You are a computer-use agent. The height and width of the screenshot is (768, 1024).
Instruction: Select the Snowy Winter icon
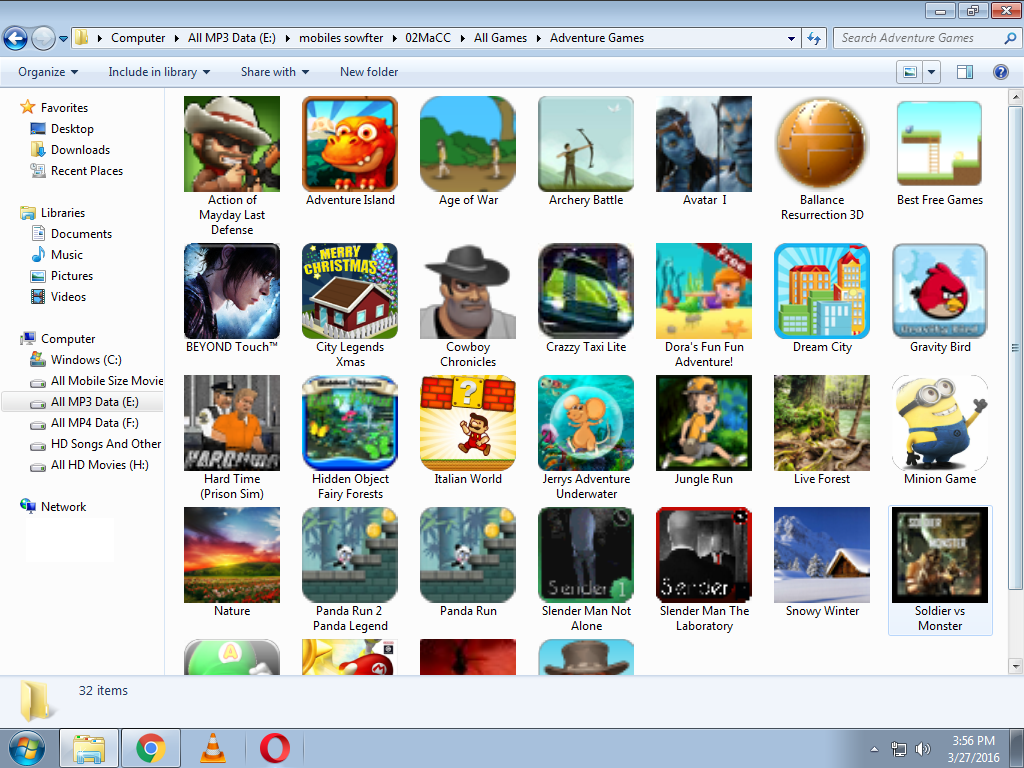(x=822, y=554)
